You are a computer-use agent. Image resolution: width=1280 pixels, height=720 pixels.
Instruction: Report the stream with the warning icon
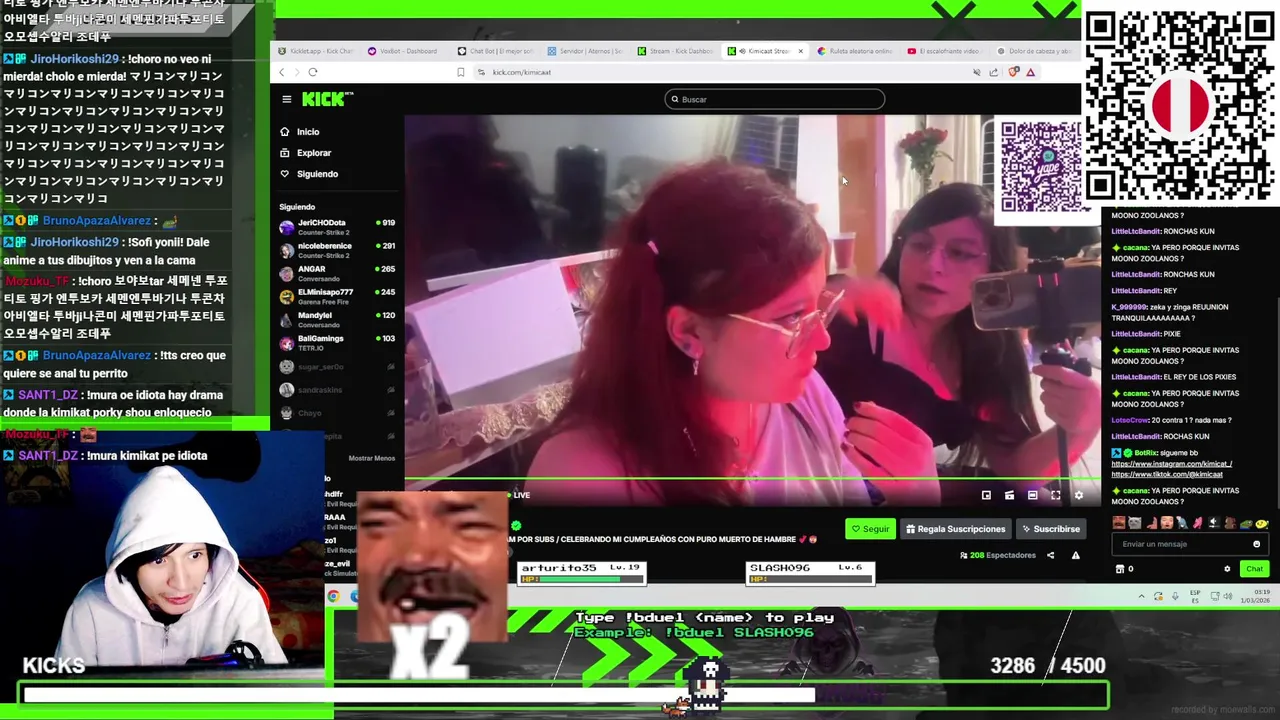pyautogui.click(x=1076, y=555)
